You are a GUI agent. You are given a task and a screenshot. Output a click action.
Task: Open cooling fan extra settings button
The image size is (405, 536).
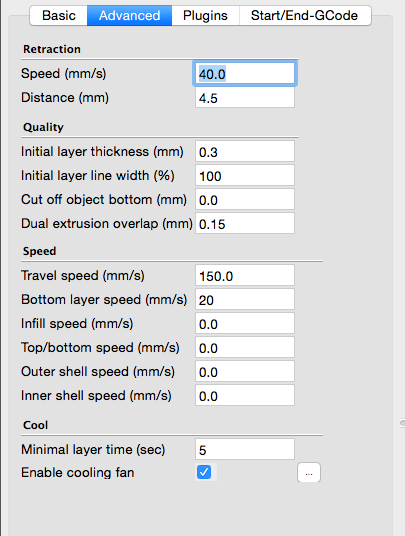[309, 472]
